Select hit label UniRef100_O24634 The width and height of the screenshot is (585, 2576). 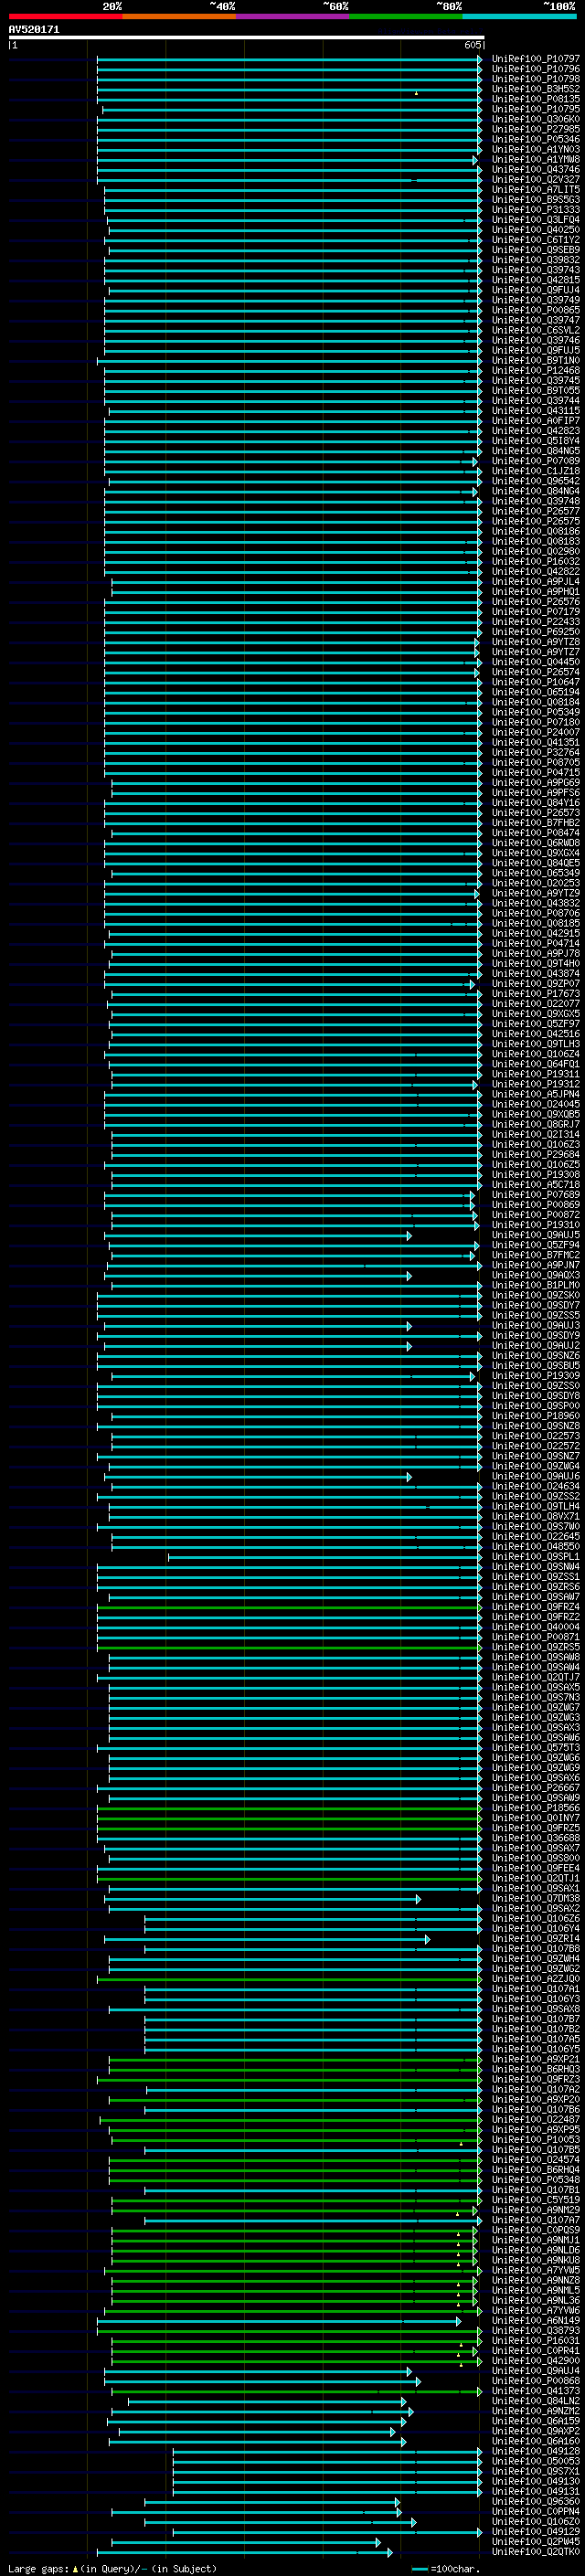tap(536, 1486)
